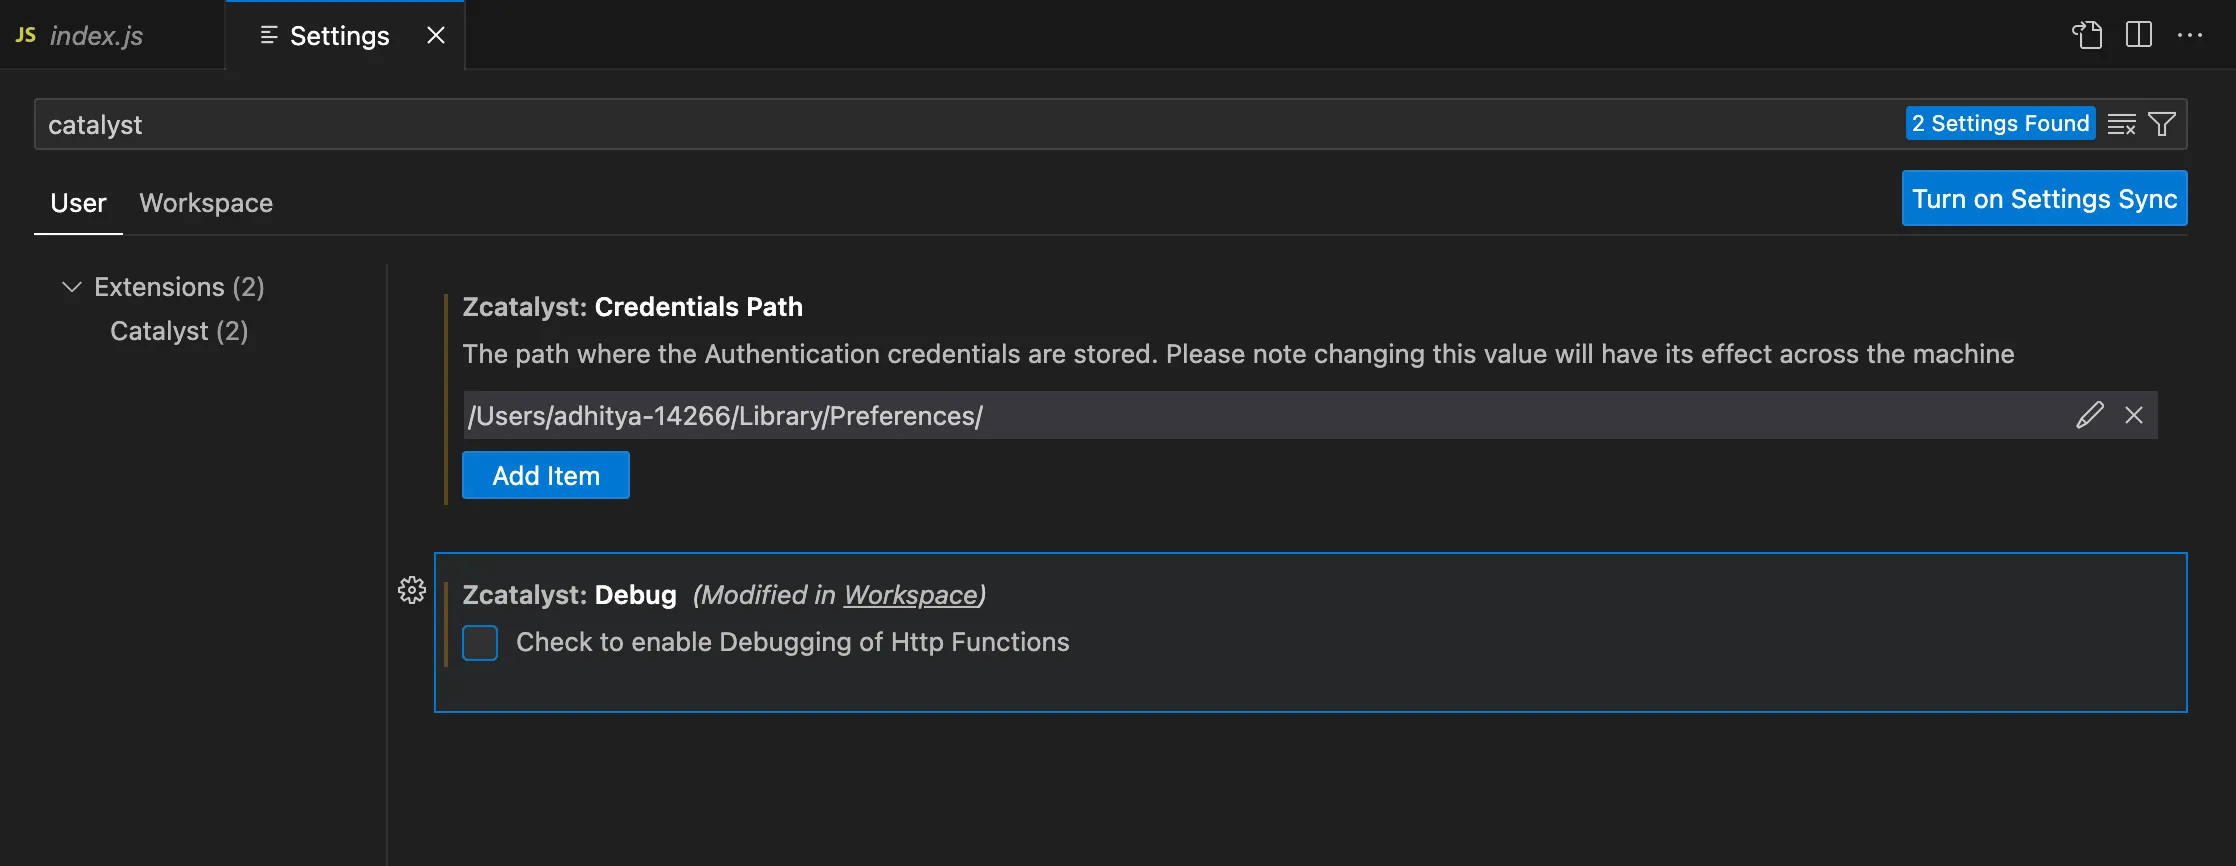
Task: Clear the settings search input
Action: (x=2122, y=124)
